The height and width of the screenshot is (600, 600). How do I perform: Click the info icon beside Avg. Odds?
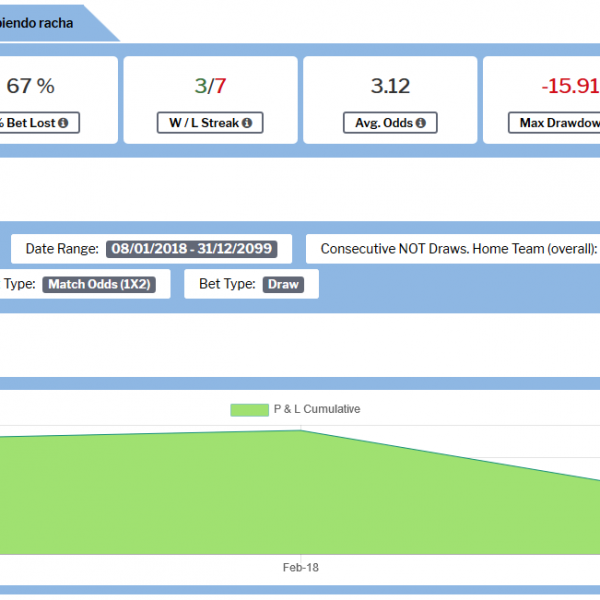420,123
